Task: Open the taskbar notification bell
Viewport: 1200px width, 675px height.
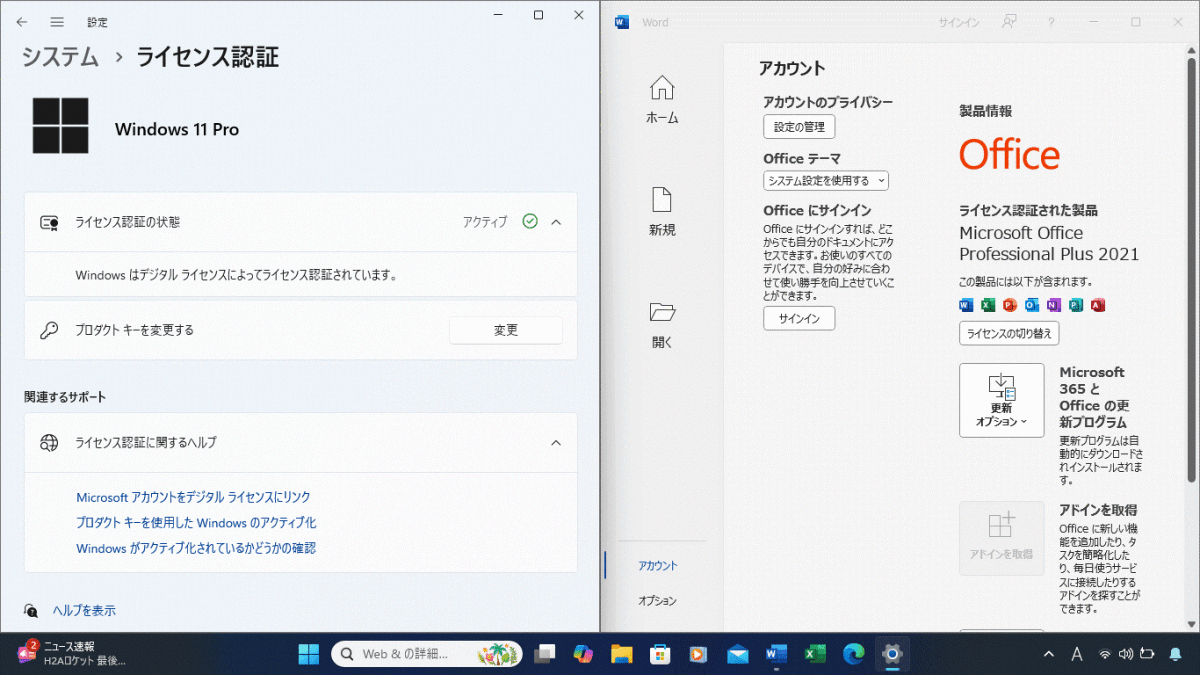Action: (x=1175, y=654)
